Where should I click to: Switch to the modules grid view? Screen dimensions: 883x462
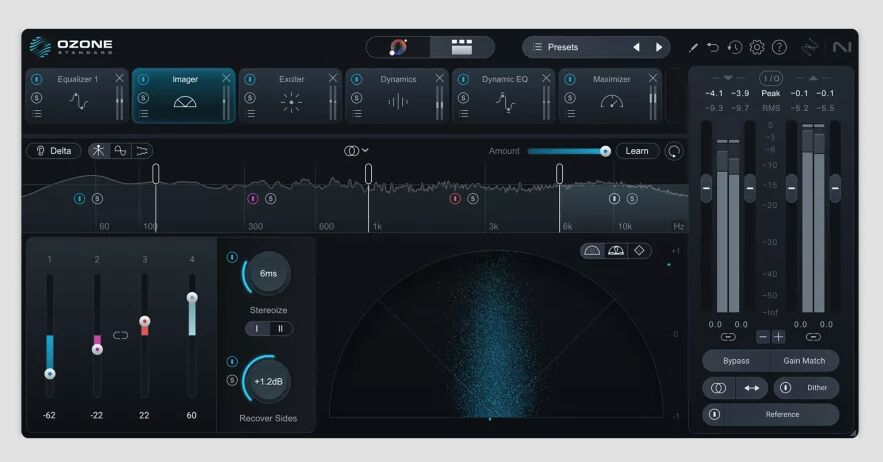(461, 47)
